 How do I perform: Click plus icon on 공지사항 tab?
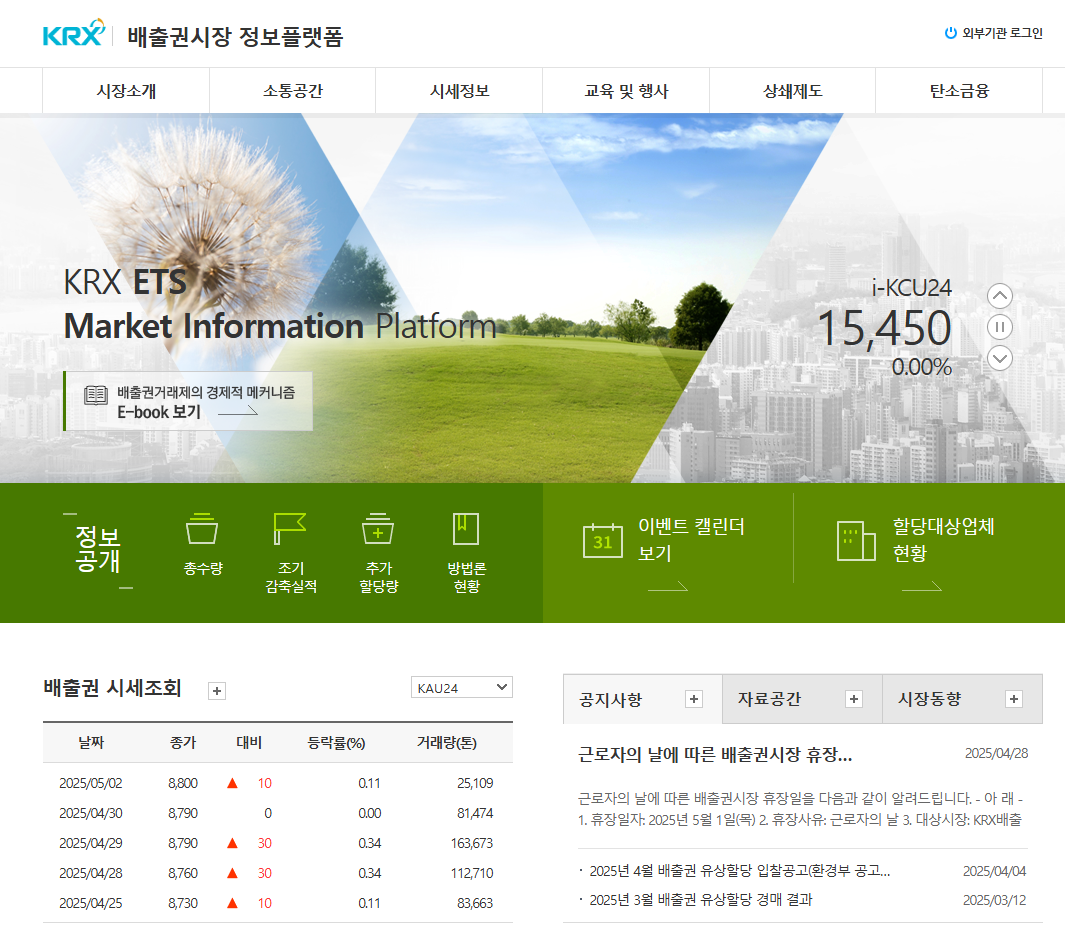click(693, 699)
